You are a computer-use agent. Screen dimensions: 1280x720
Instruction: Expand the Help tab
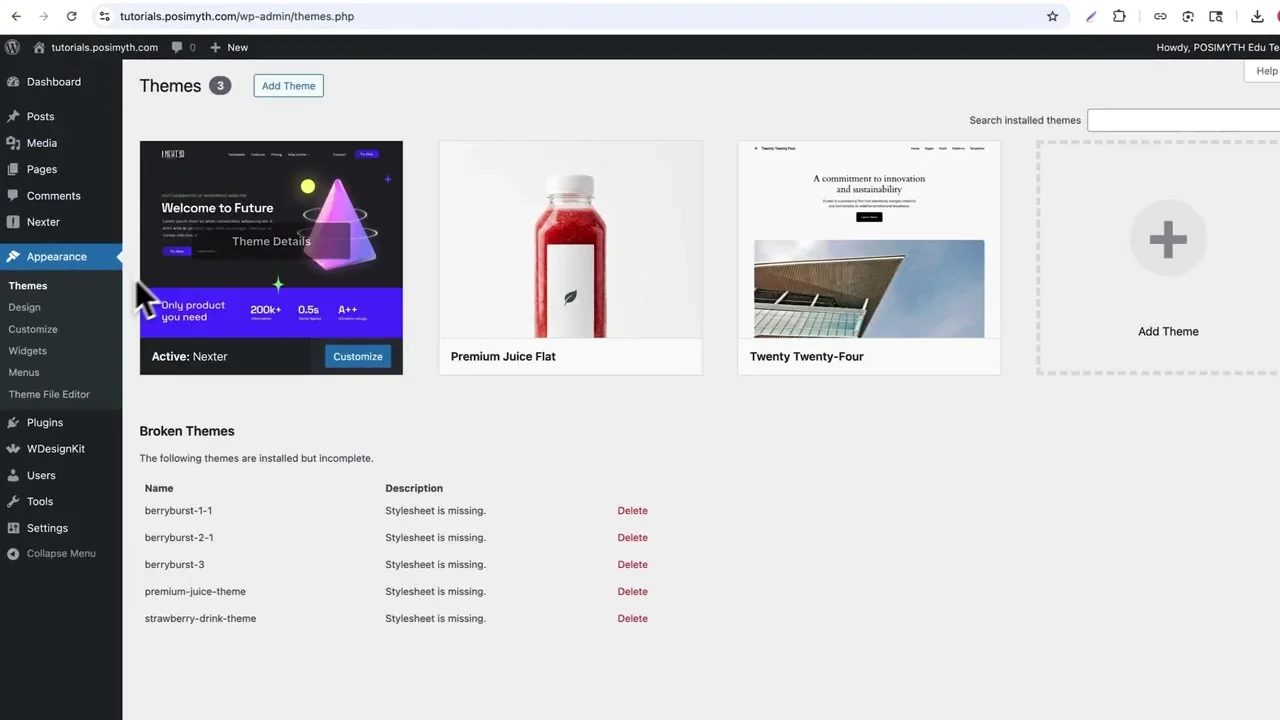click(x=1264, y=71)
